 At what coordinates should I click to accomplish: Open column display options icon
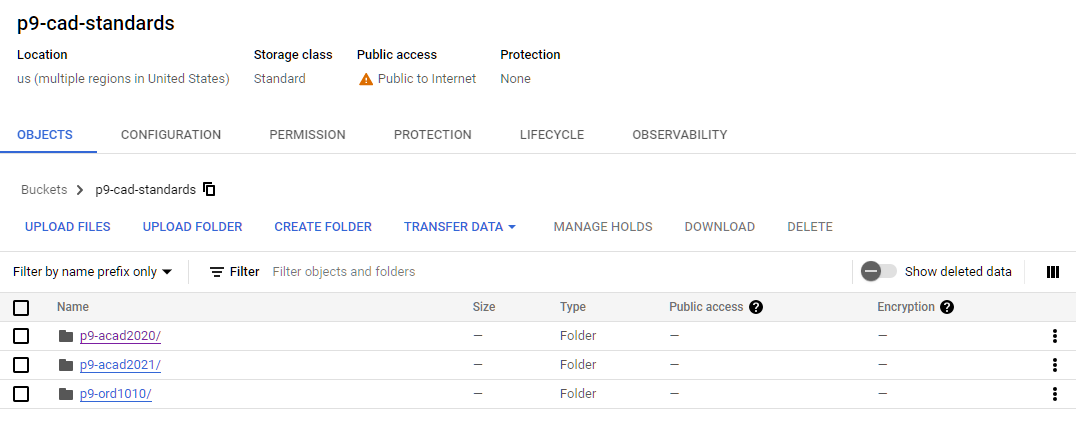[1052, 272]
